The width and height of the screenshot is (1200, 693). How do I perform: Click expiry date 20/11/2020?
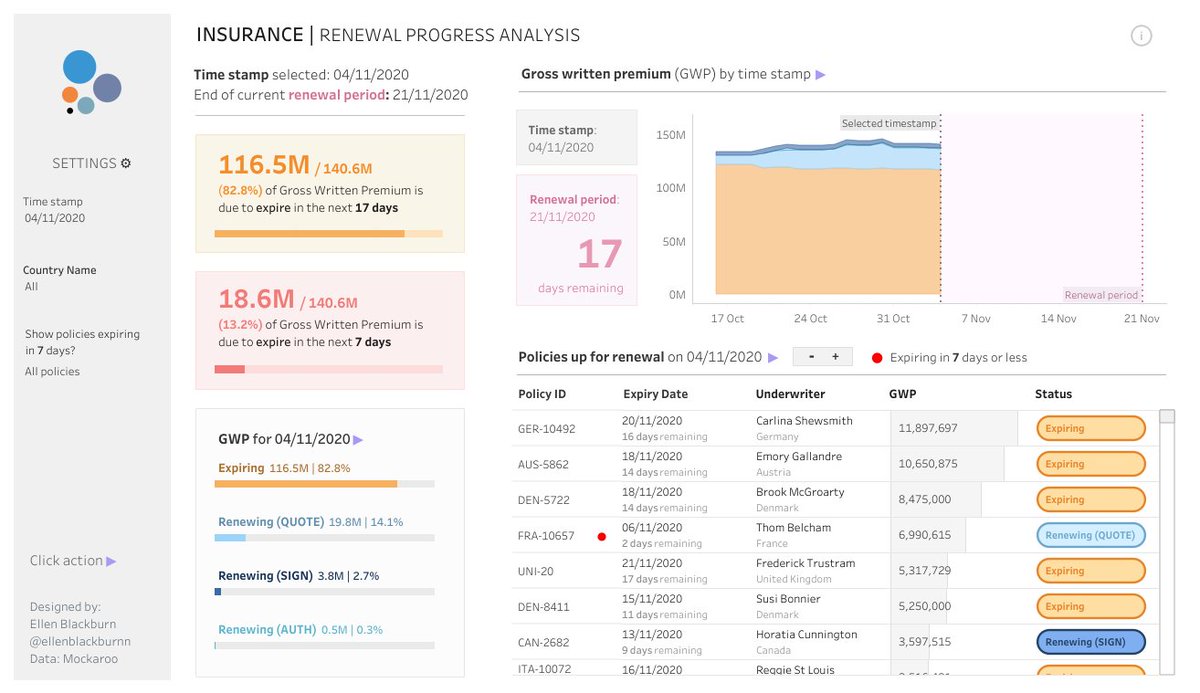click(652, 421)
